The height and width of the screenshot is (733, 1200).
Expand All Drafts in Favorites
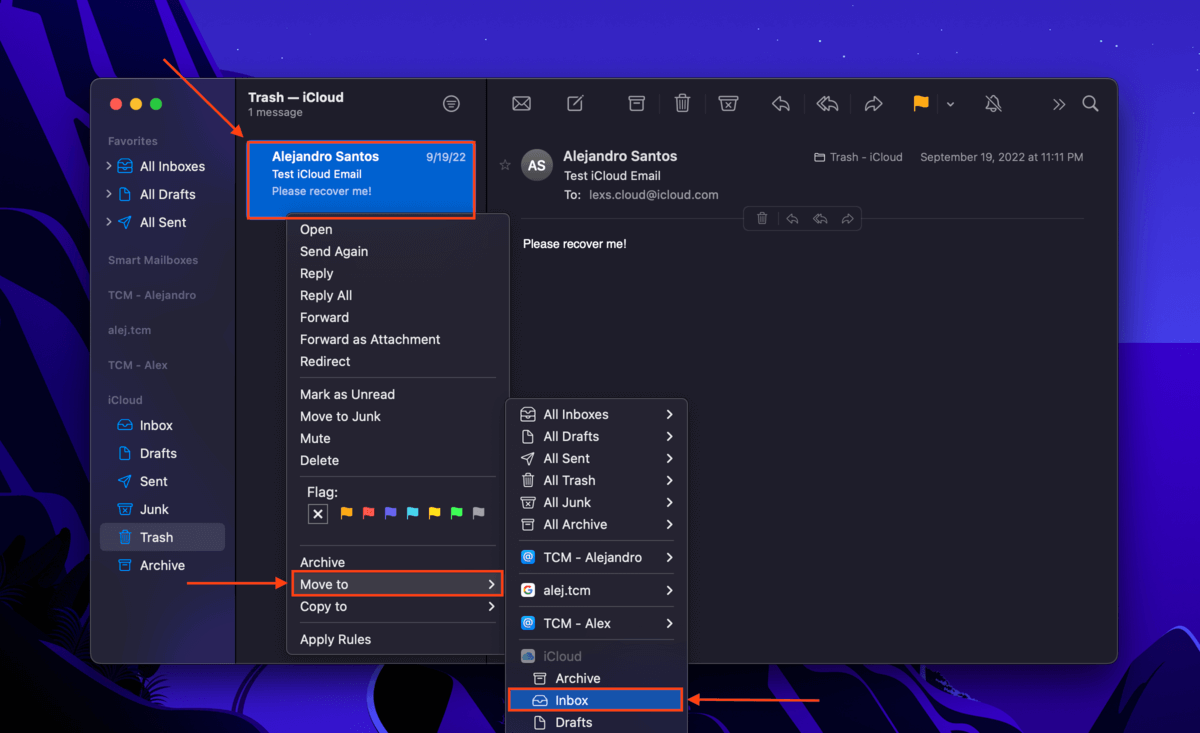point(109,194)
